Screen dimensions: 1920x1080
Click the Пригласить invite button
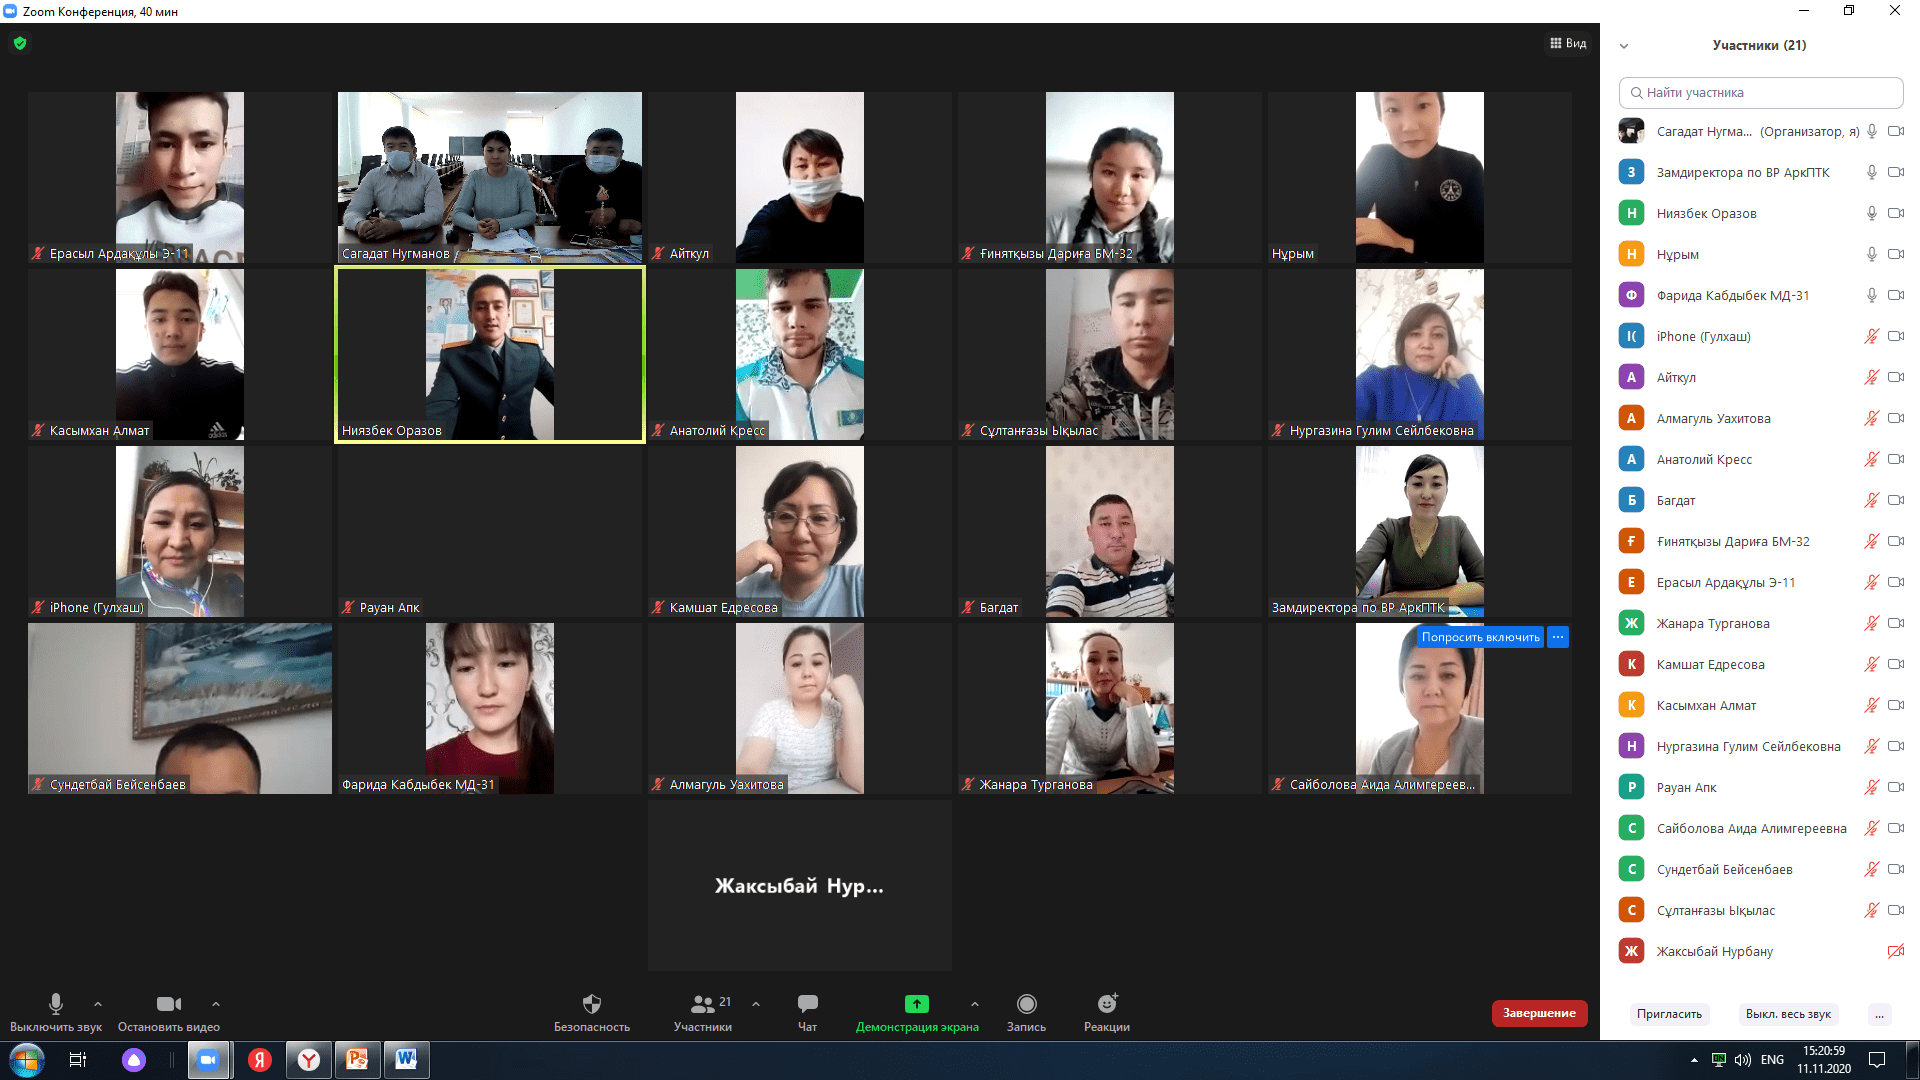1669,1014
